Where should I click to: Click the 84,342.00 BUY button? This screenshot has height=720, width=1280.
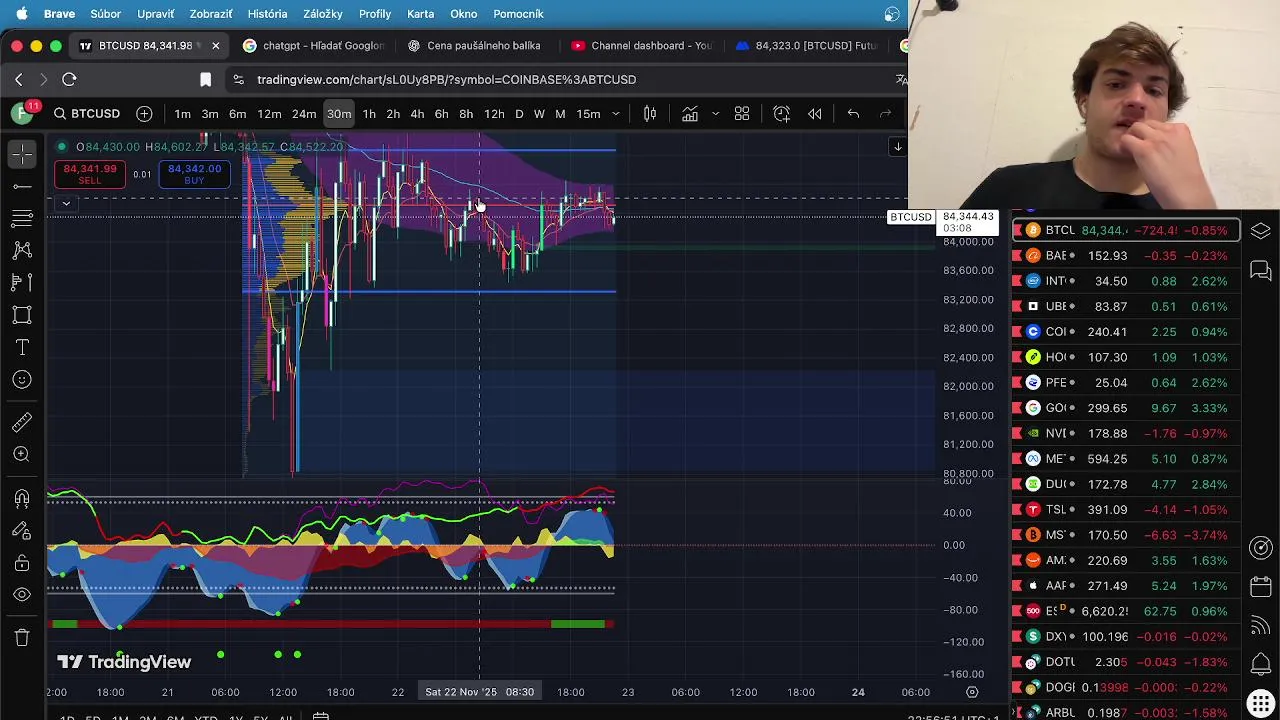[194, 174]
